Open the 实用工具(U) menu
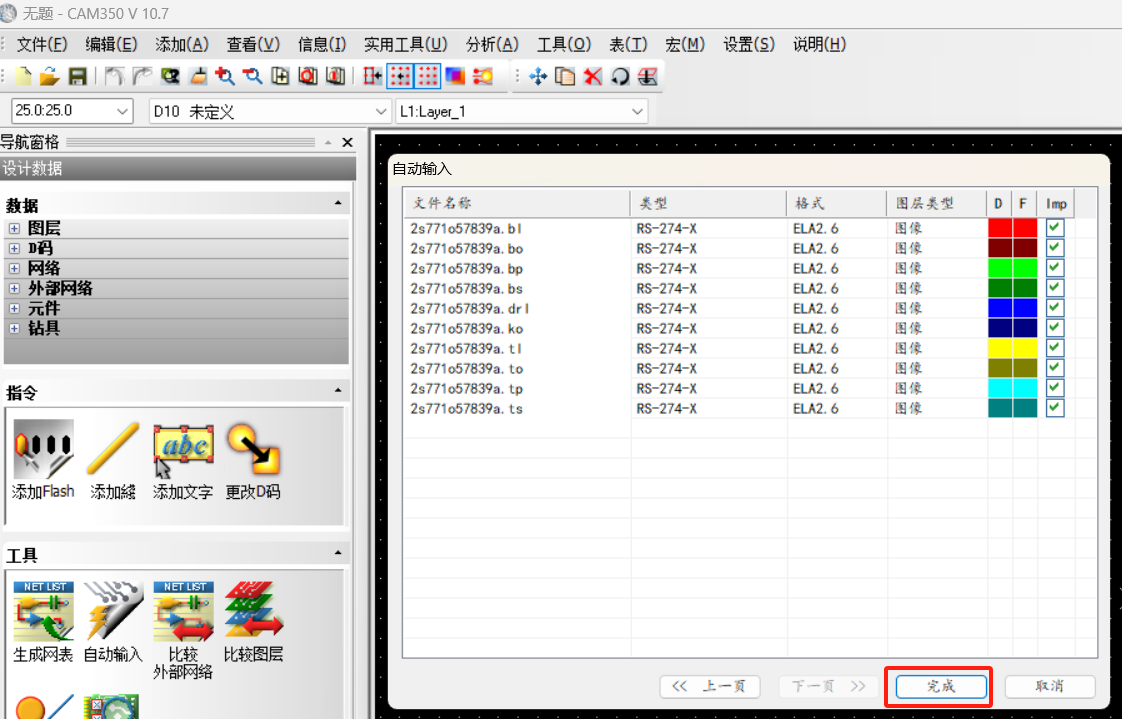The image size is (1122, 719). pos(405,44)
